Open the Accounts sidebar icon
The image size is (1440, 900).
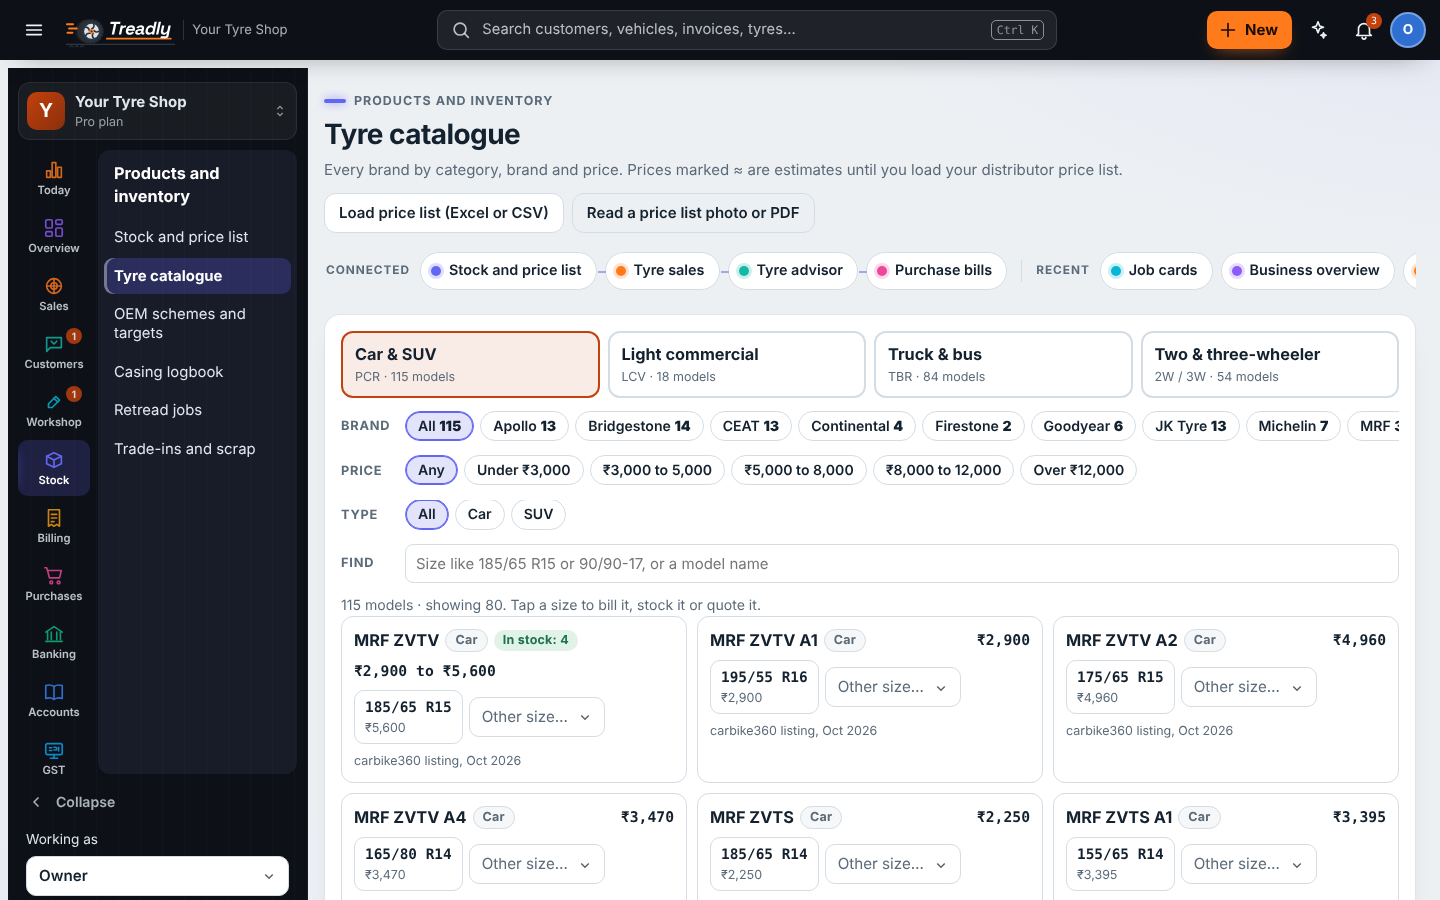point(54,700)
